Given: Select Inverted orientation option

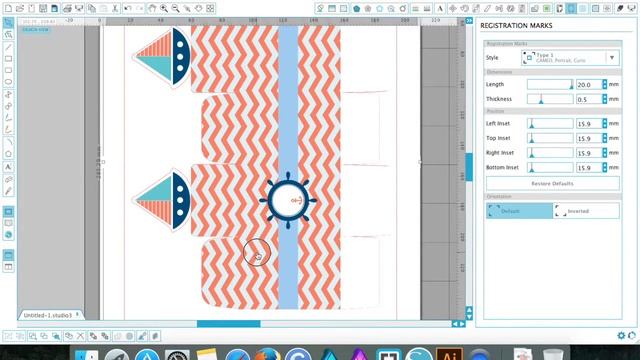Looking at the screenshot, I should pos(586,211).
